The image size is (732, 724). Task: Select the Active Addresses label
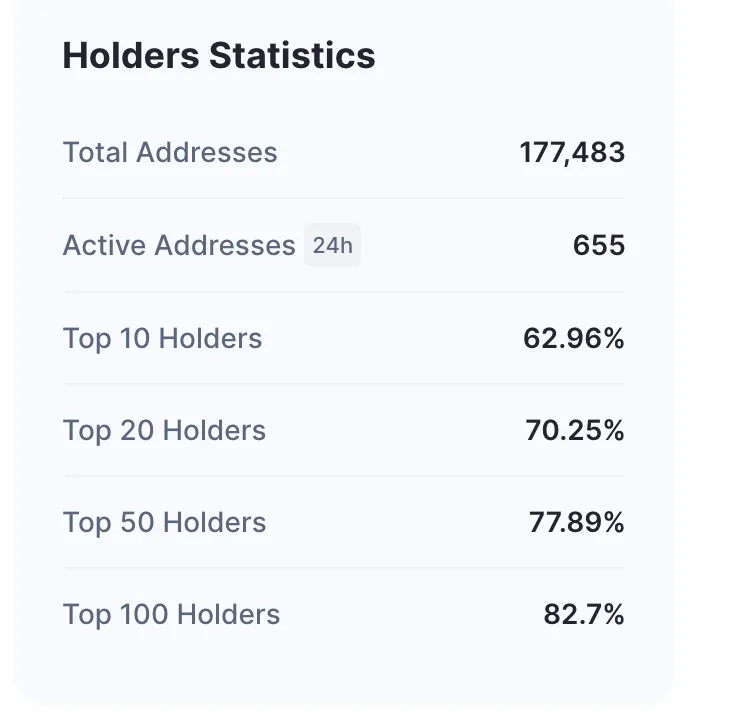tap(179, 245)
